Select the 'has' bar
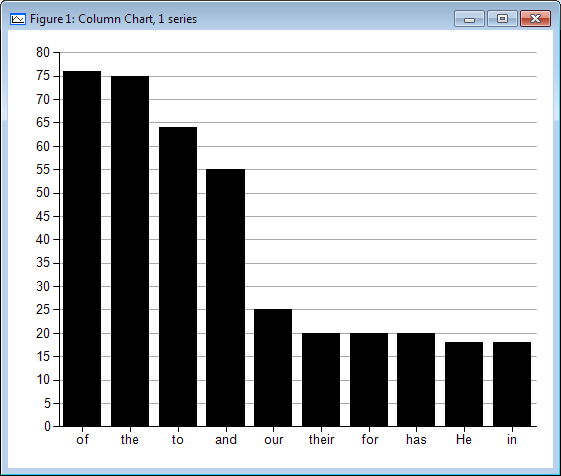561x476 pixels. pyautogui.click(x=416, y=380)
